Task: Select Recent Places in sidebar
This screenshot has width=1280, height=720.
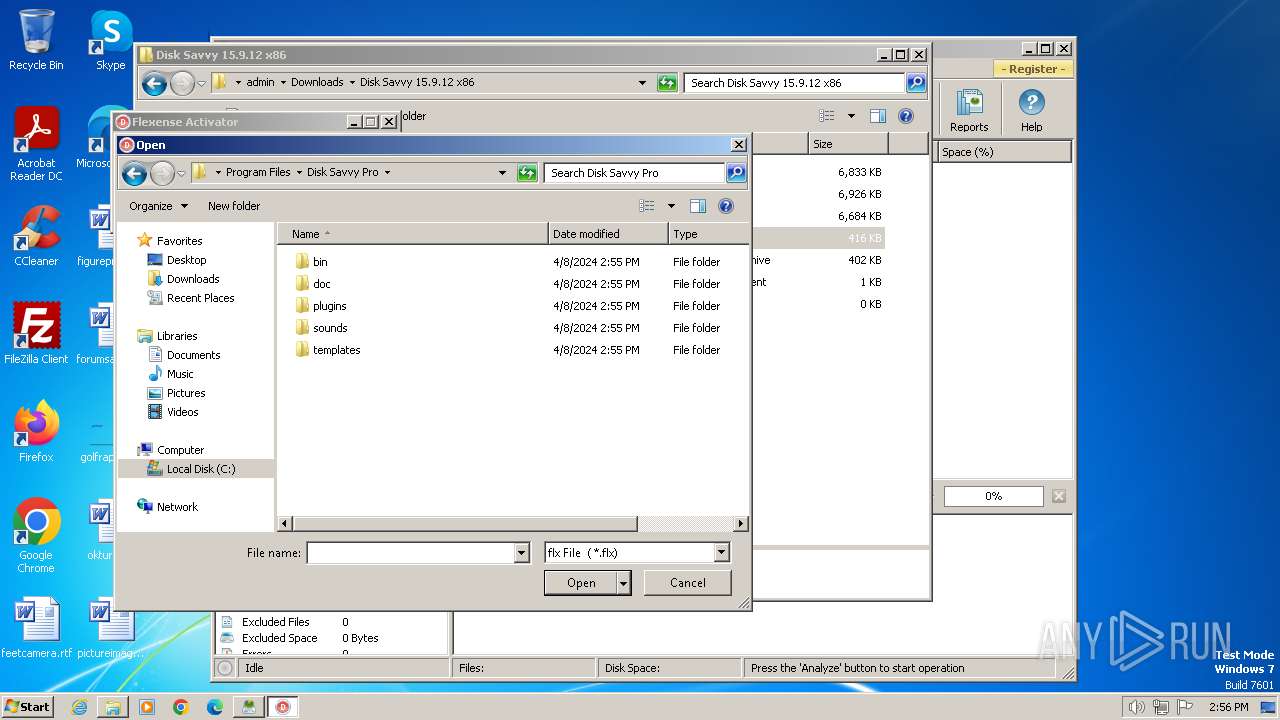Action: [200, 298]
